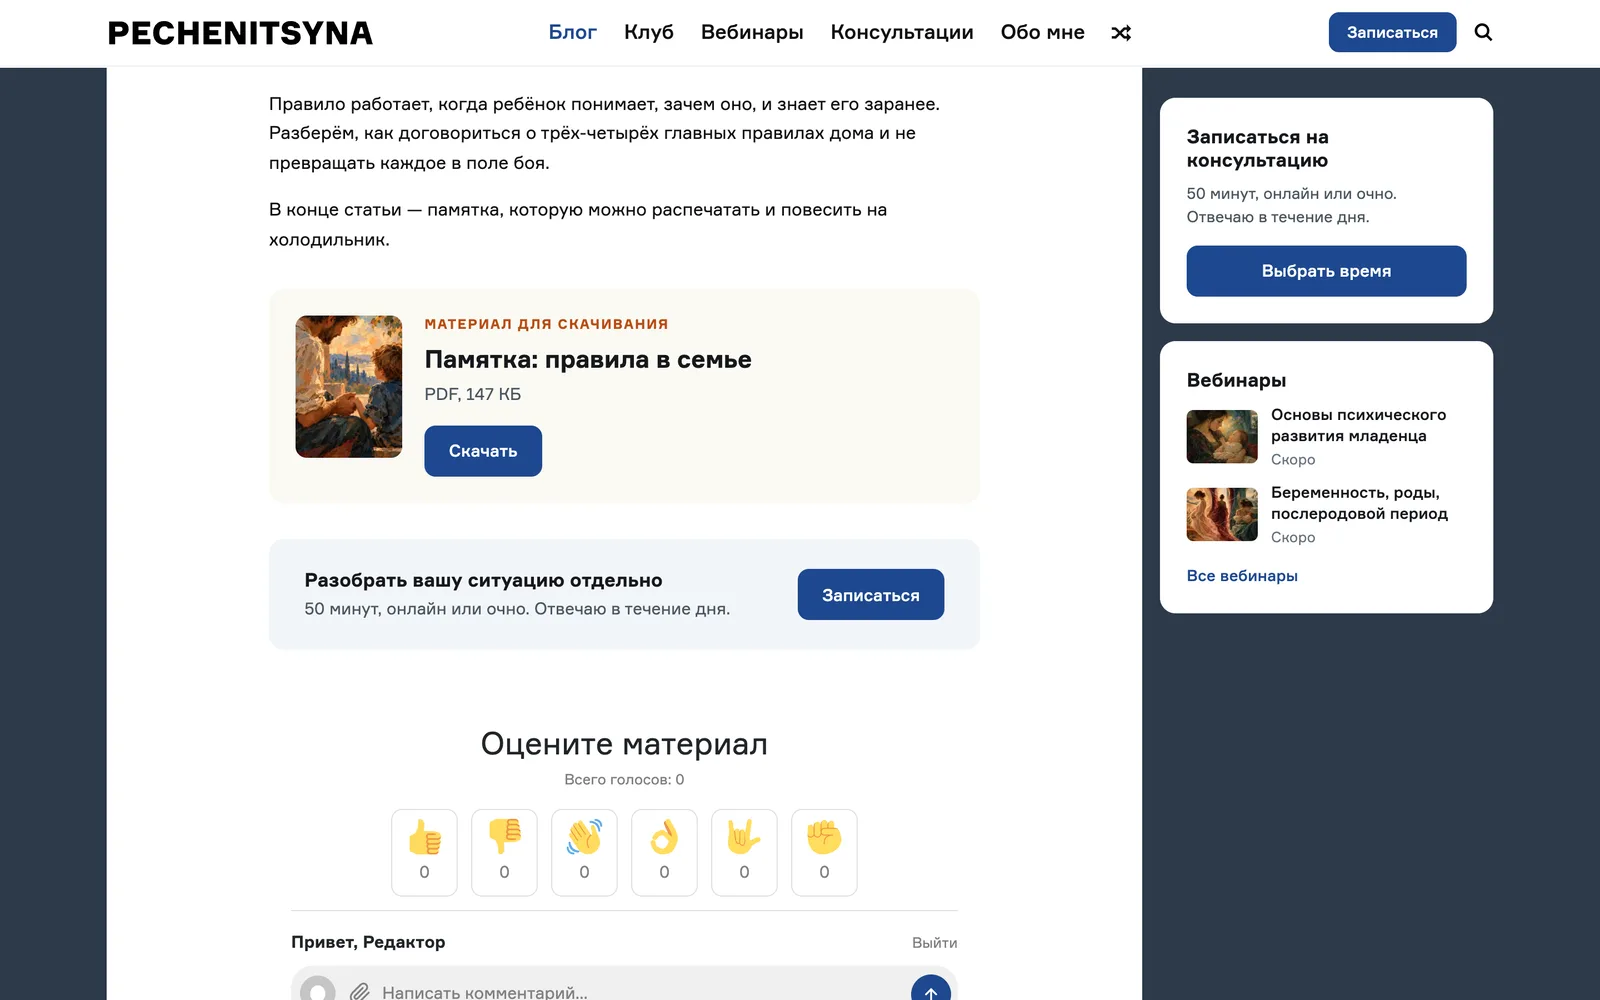Choose the raised fist reaction
Viewport: 1600px width, 1000px height.
pos(824,852)
